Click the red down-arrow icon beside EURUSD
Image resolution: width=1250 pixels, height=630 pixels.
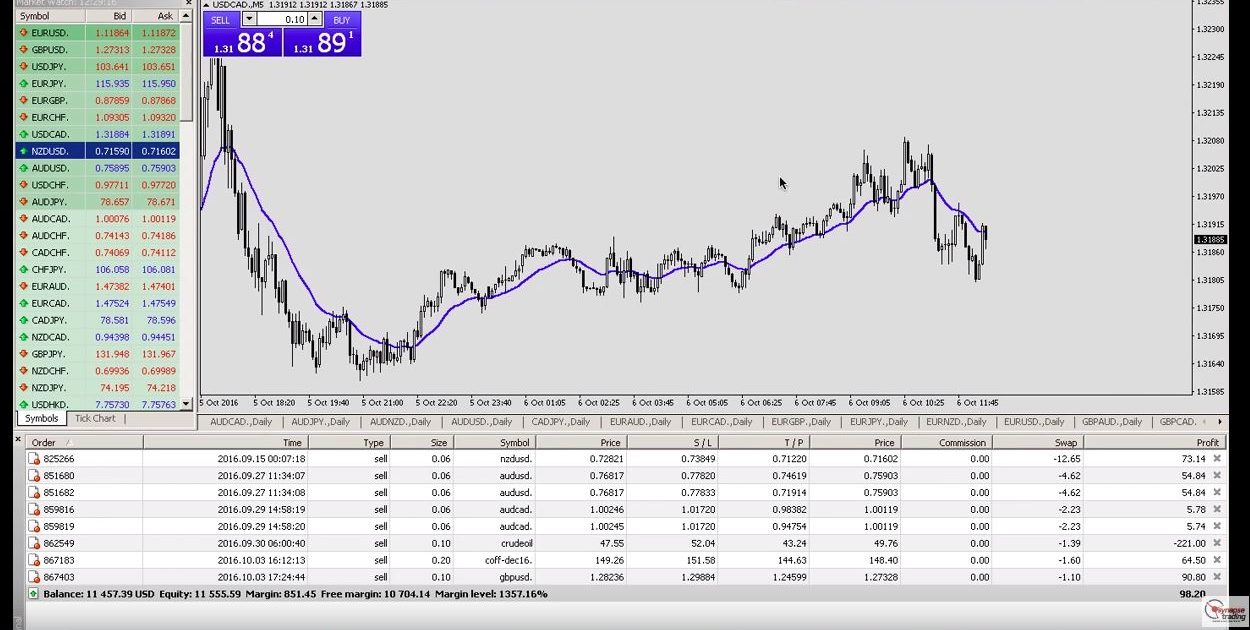(x=23, y=33)
